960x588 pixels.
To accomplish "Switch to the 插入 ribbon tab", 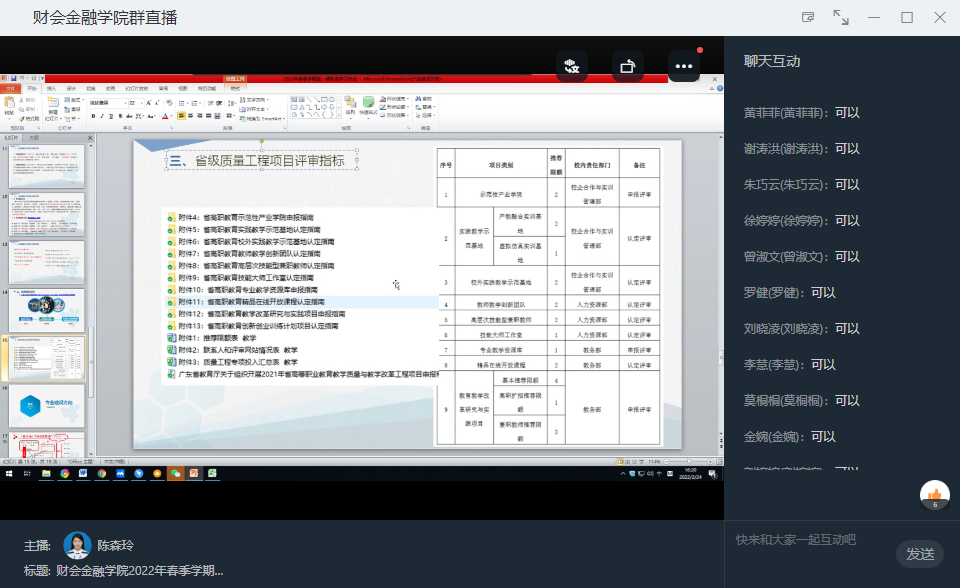I will (x=51, y=88).
